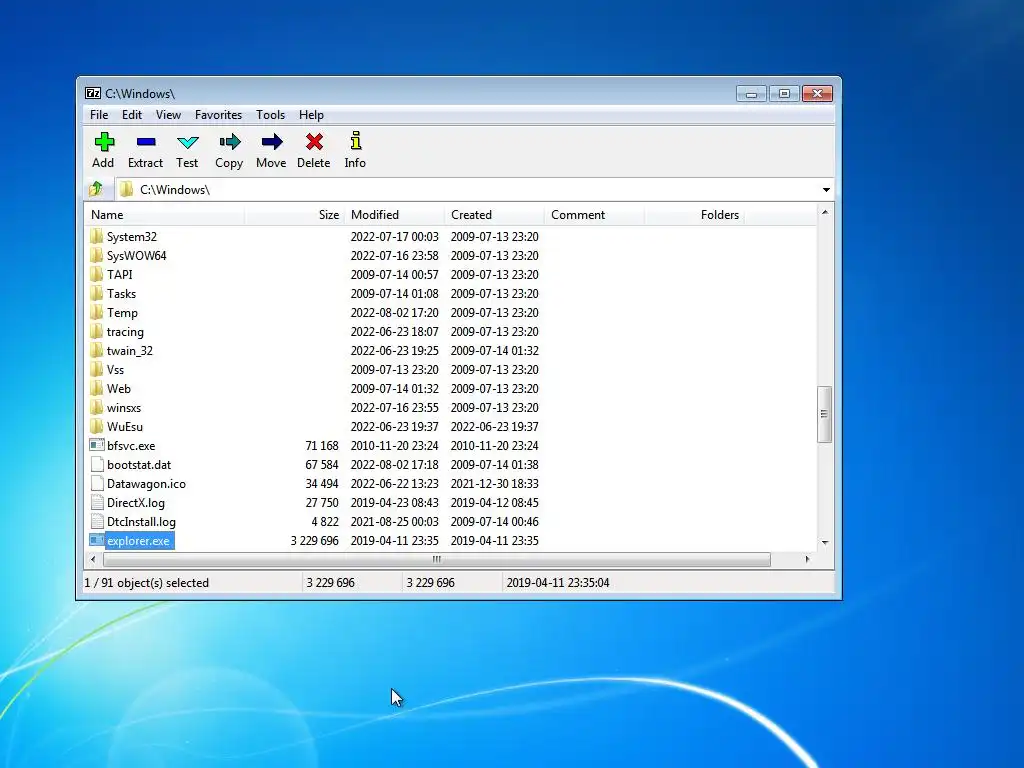This screenshot has width=1024, height=768.
Task: Click the TAPI folder icon
Action: [x=97, y=274]
